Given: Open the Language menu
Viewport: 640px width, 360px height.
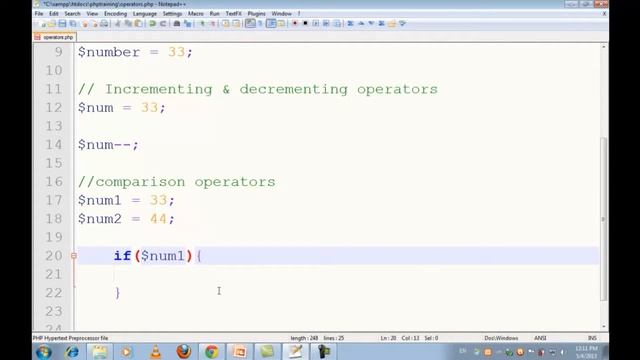Looking at the screenshot, I should tap(144, 13).
